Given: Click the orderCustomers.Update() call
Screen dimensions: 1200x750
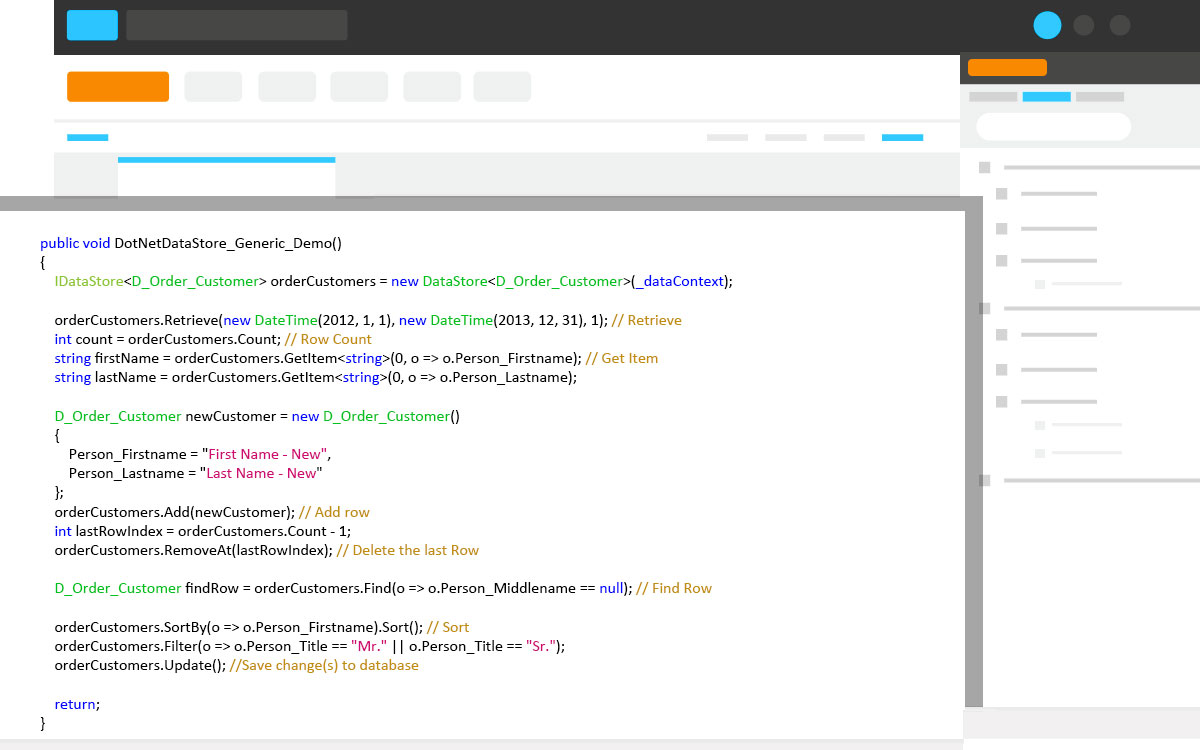Looking at the screenshot, I should [x=140, y=665].
